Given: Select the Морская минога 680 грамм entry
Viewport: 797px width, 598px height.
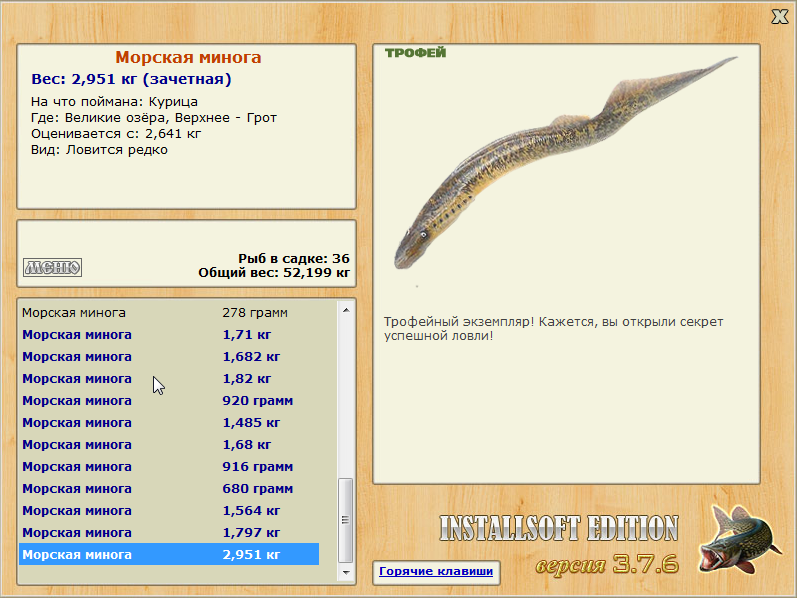Looking at the screenshot, I should point(169,488).
